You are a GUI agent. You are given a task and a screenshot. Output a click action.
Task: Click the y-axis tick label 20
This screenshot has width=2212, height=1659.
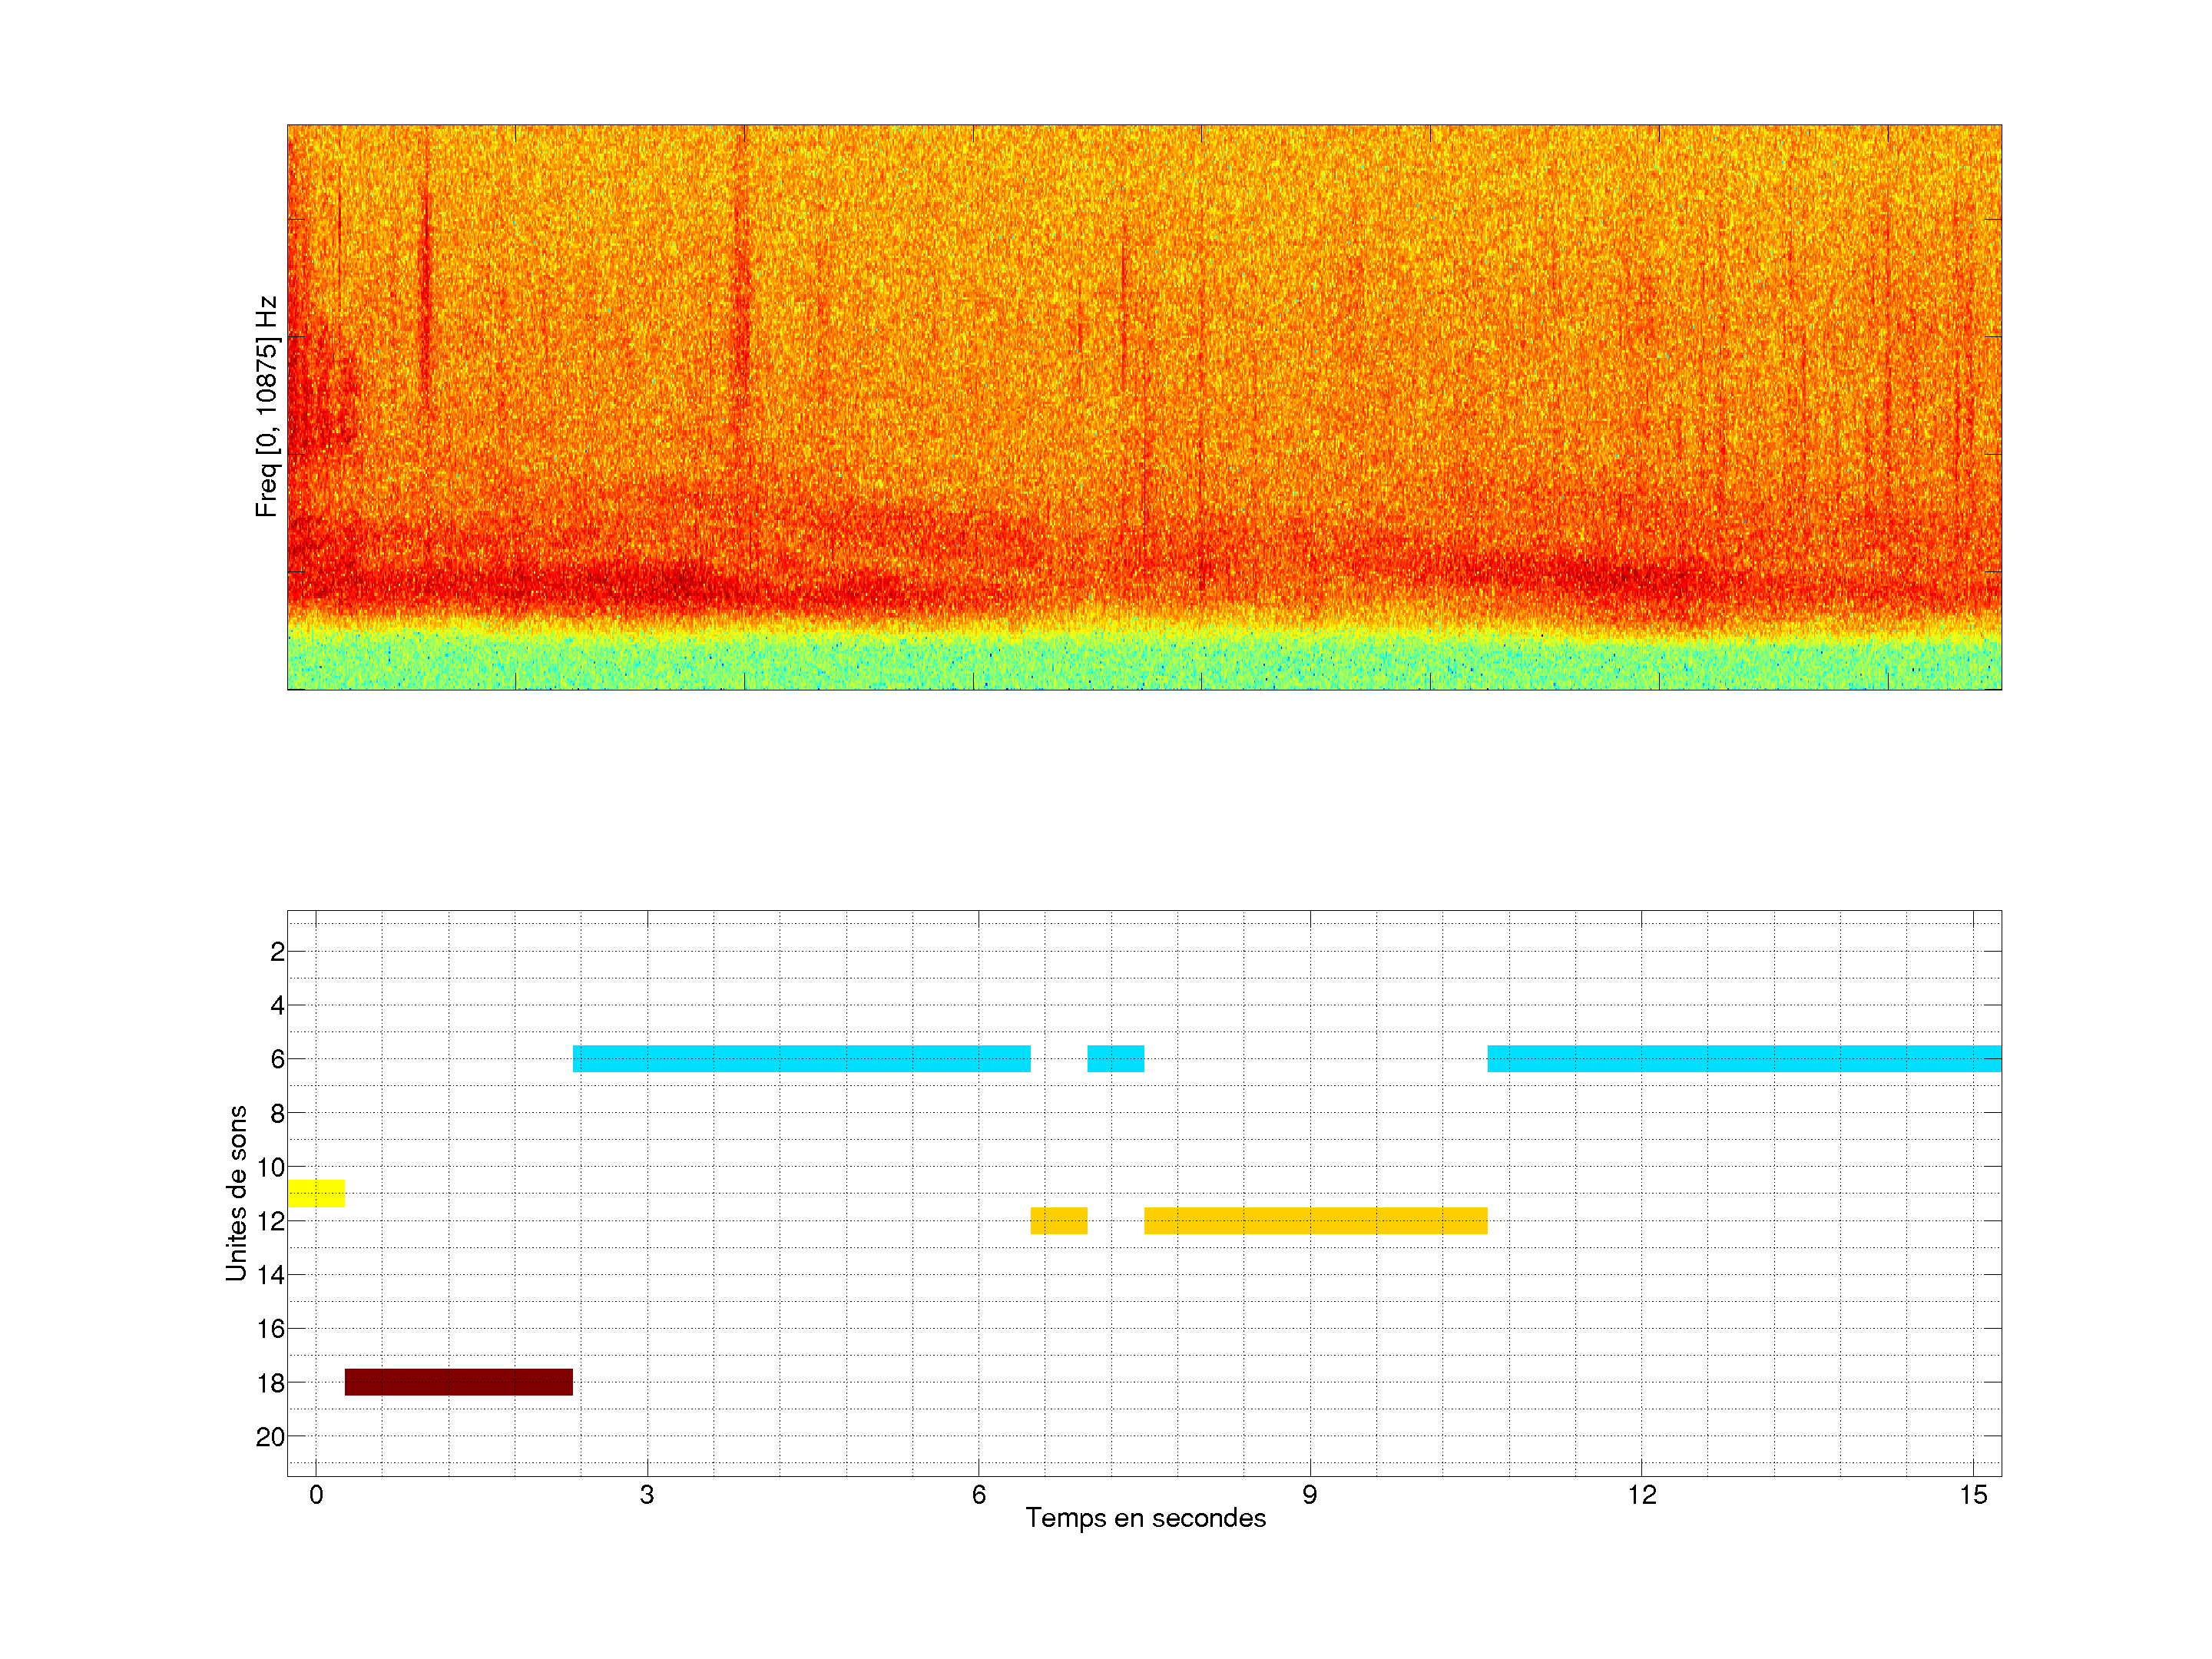click(x=270, y=1437)
